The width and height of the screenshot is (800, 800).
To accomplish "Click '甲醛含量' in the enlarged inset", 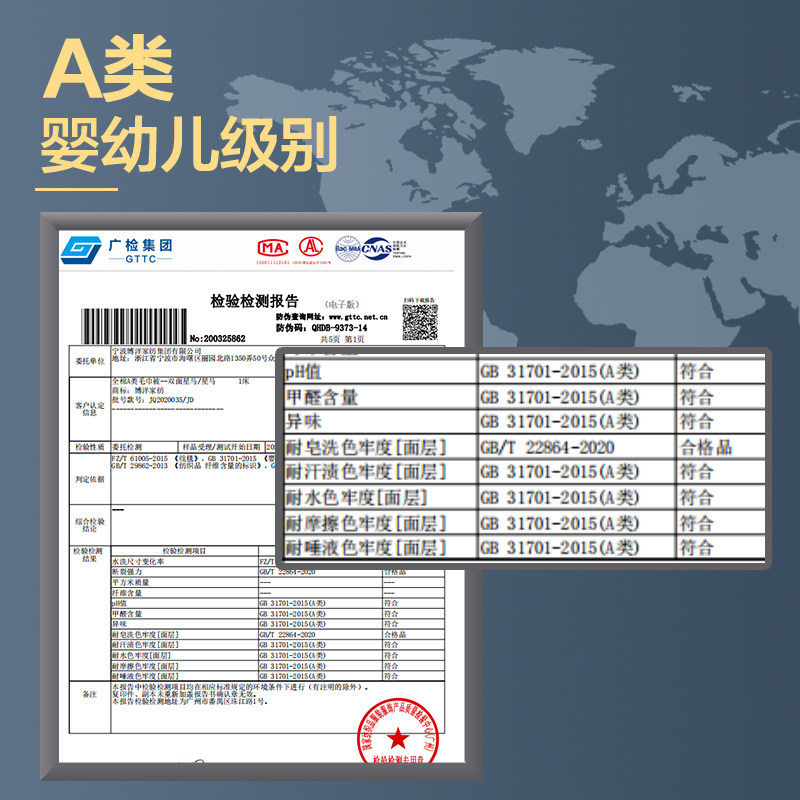I will pyautogui.click(x=321, y=397).
